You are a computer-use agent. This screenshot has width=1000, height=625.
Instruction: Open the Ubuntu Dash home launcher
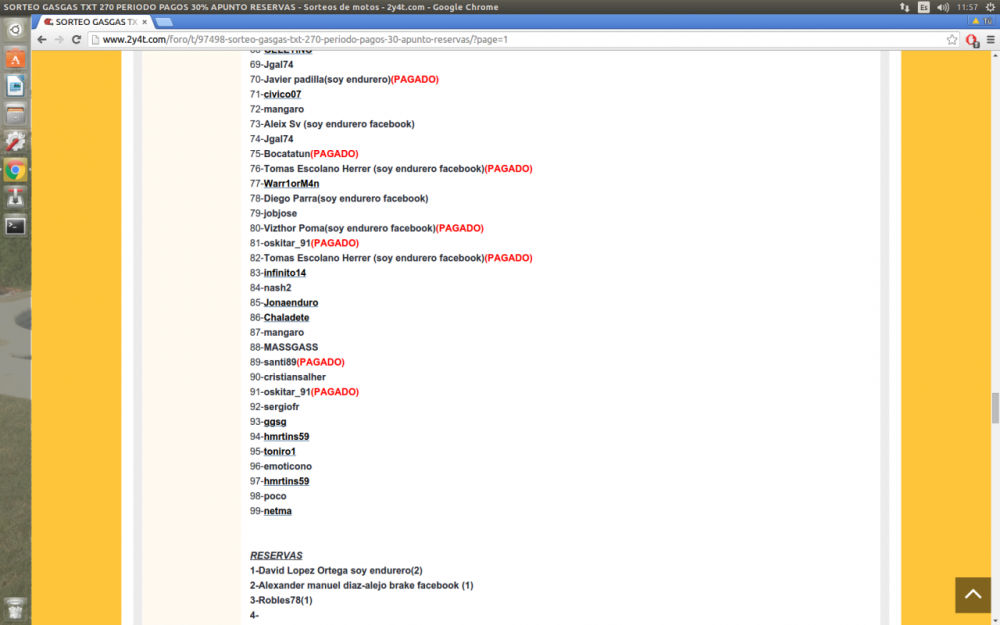click(15, 30)
